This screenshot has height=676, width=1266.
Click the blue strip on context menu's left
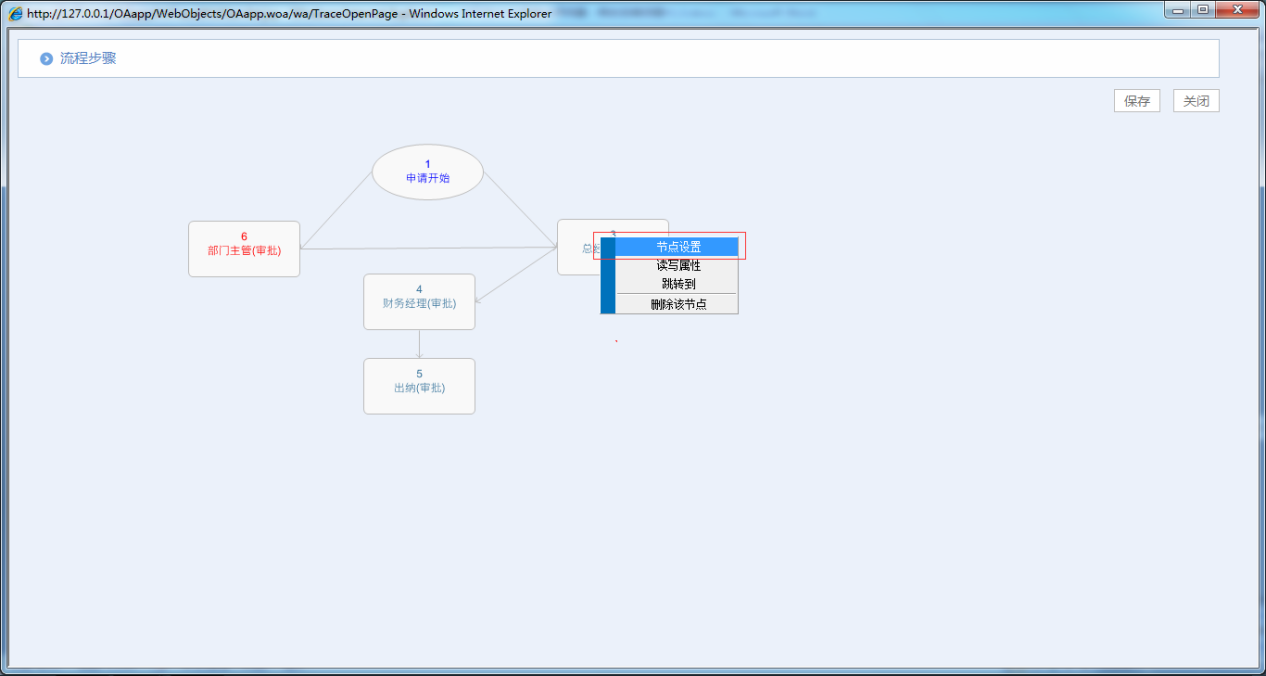click(608, 276)
